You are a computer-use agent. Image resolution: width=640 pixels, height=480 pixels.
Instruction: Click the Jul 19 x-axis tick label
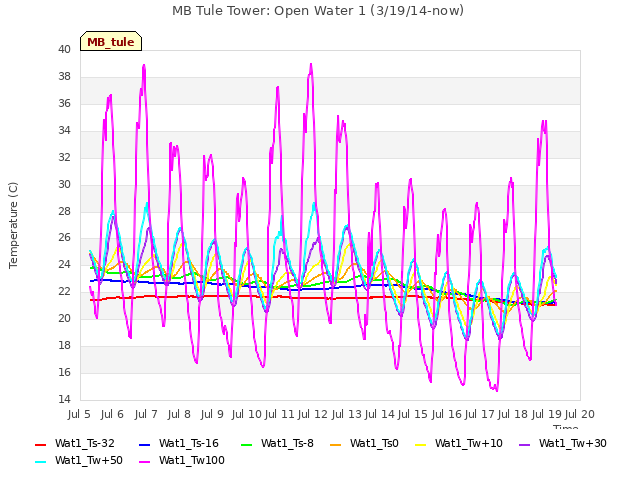tap(546, 415)
